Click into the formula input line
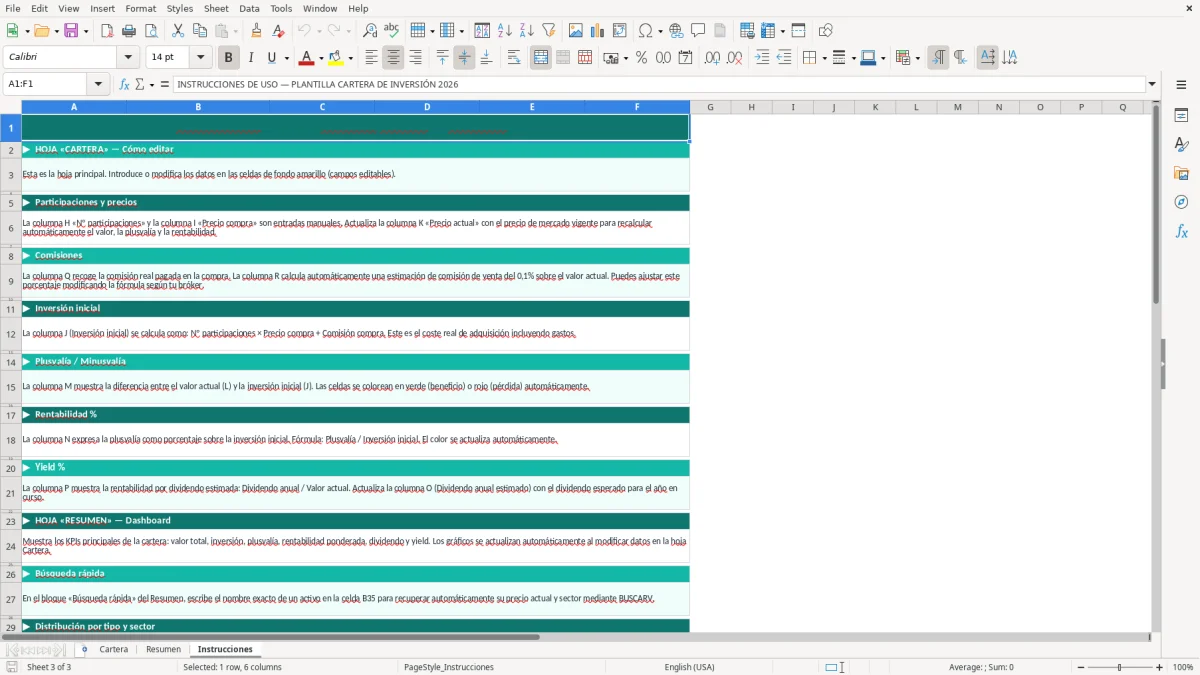 658,84
